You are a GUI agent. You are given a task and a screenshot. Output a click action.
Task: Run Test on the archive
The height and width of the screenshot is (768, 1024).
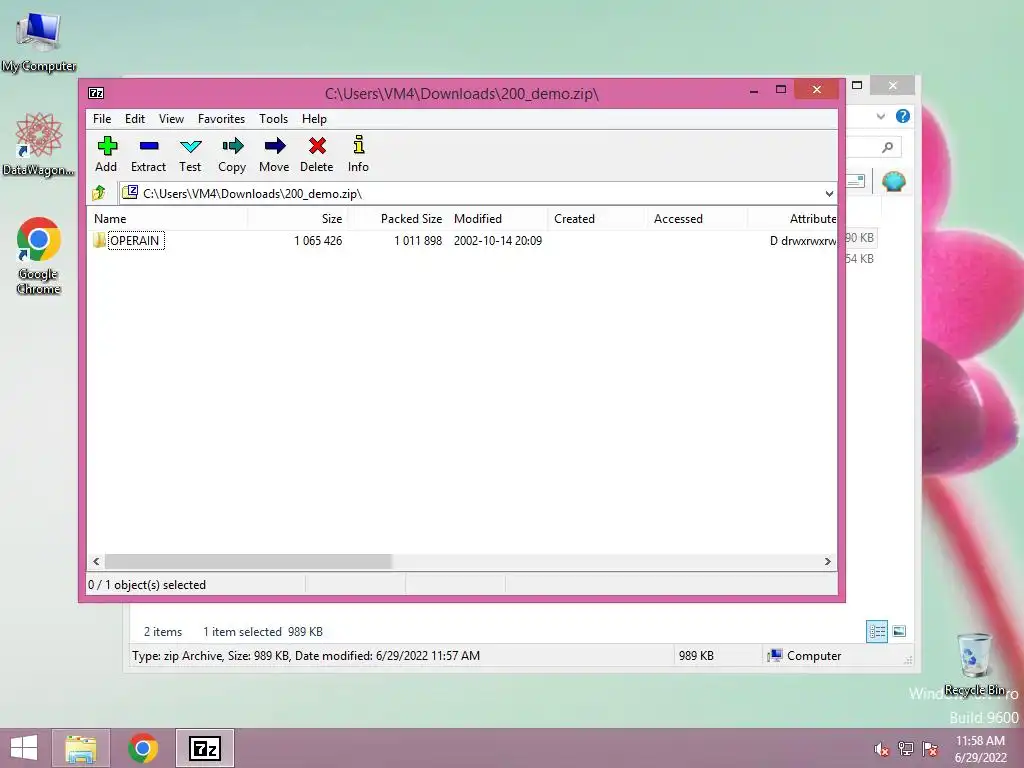point(190,154)
